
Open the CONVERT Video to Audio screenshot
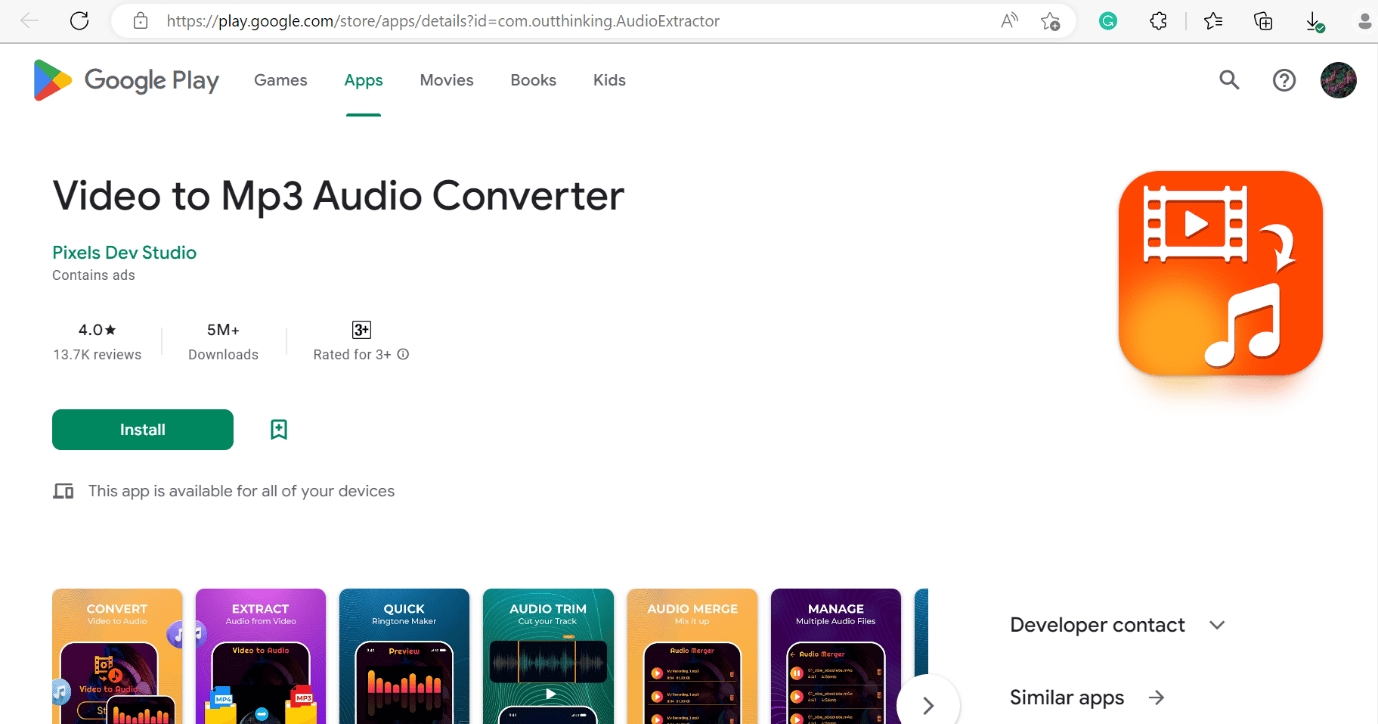[x=117, y=656]
